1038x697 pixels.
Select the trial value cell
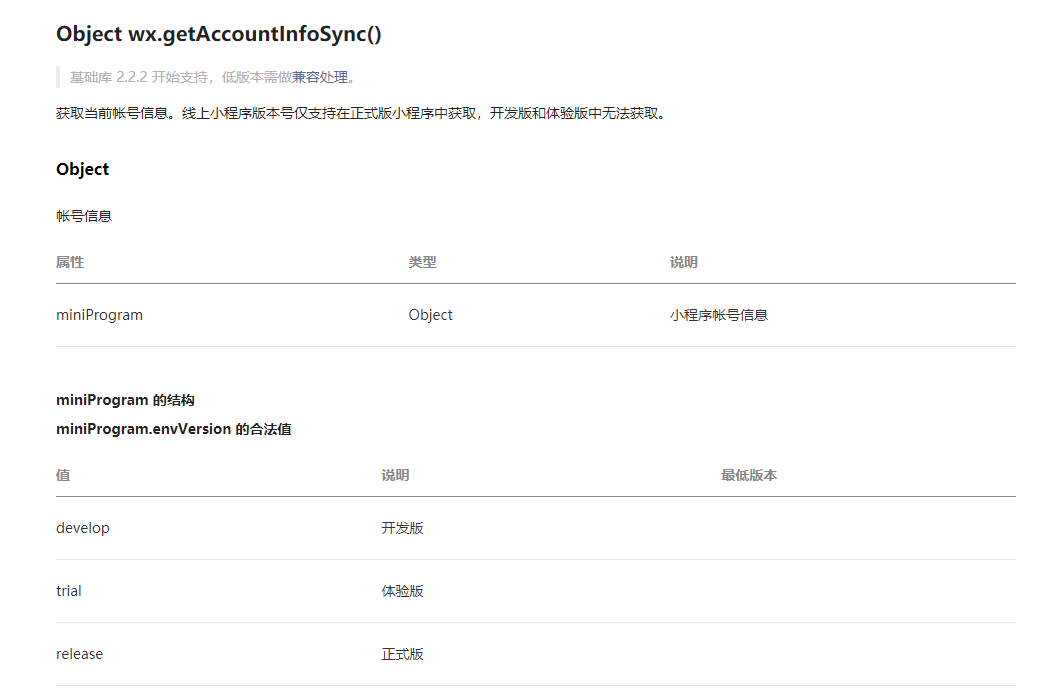(69, 591)
